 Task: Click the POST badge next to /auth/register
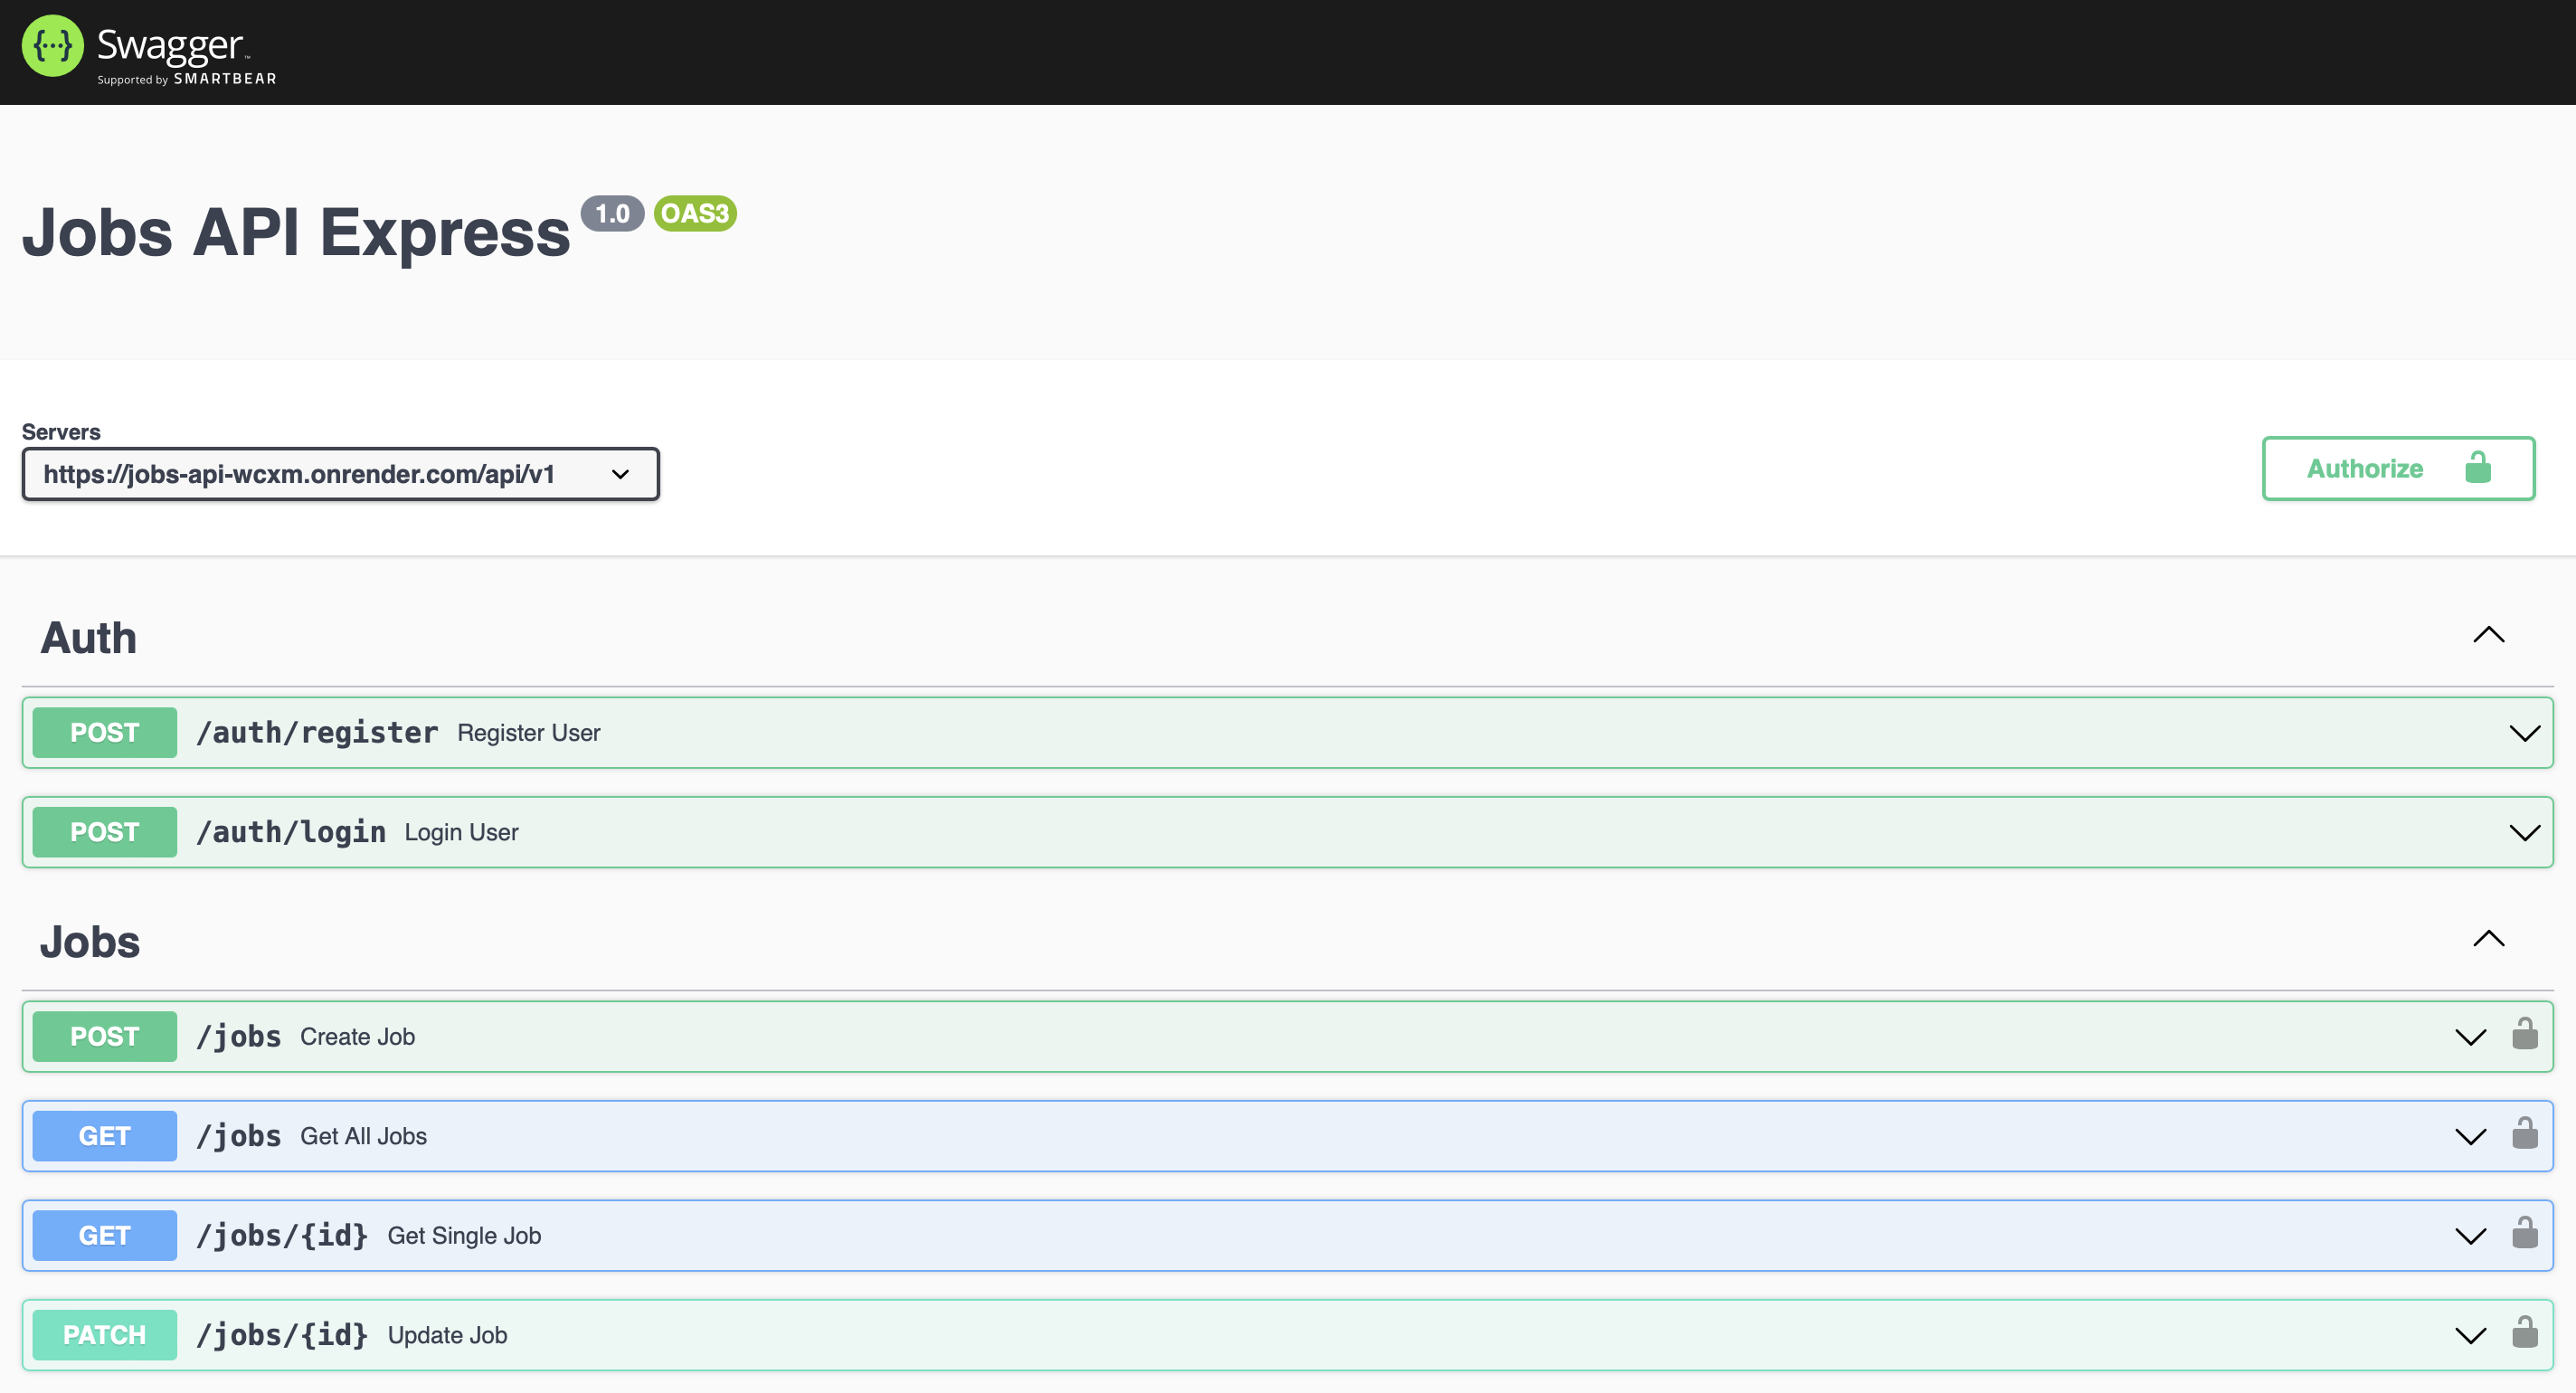103,731
